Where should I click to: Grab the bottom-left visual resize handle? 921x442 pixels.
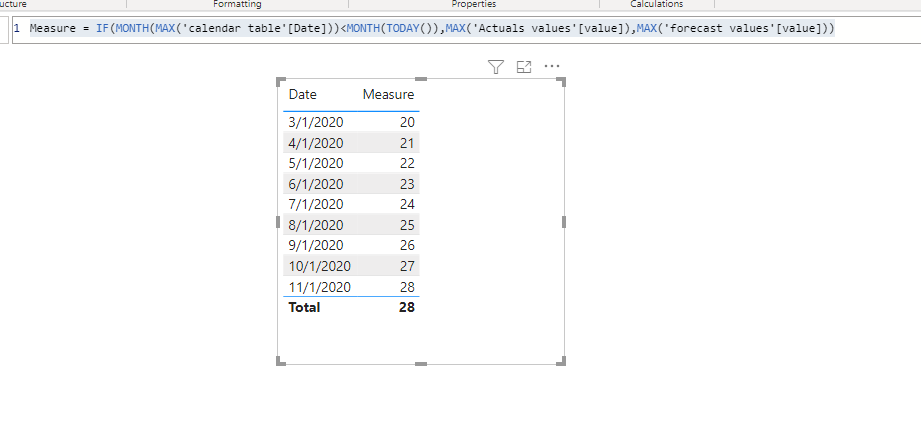click(281, 361)
